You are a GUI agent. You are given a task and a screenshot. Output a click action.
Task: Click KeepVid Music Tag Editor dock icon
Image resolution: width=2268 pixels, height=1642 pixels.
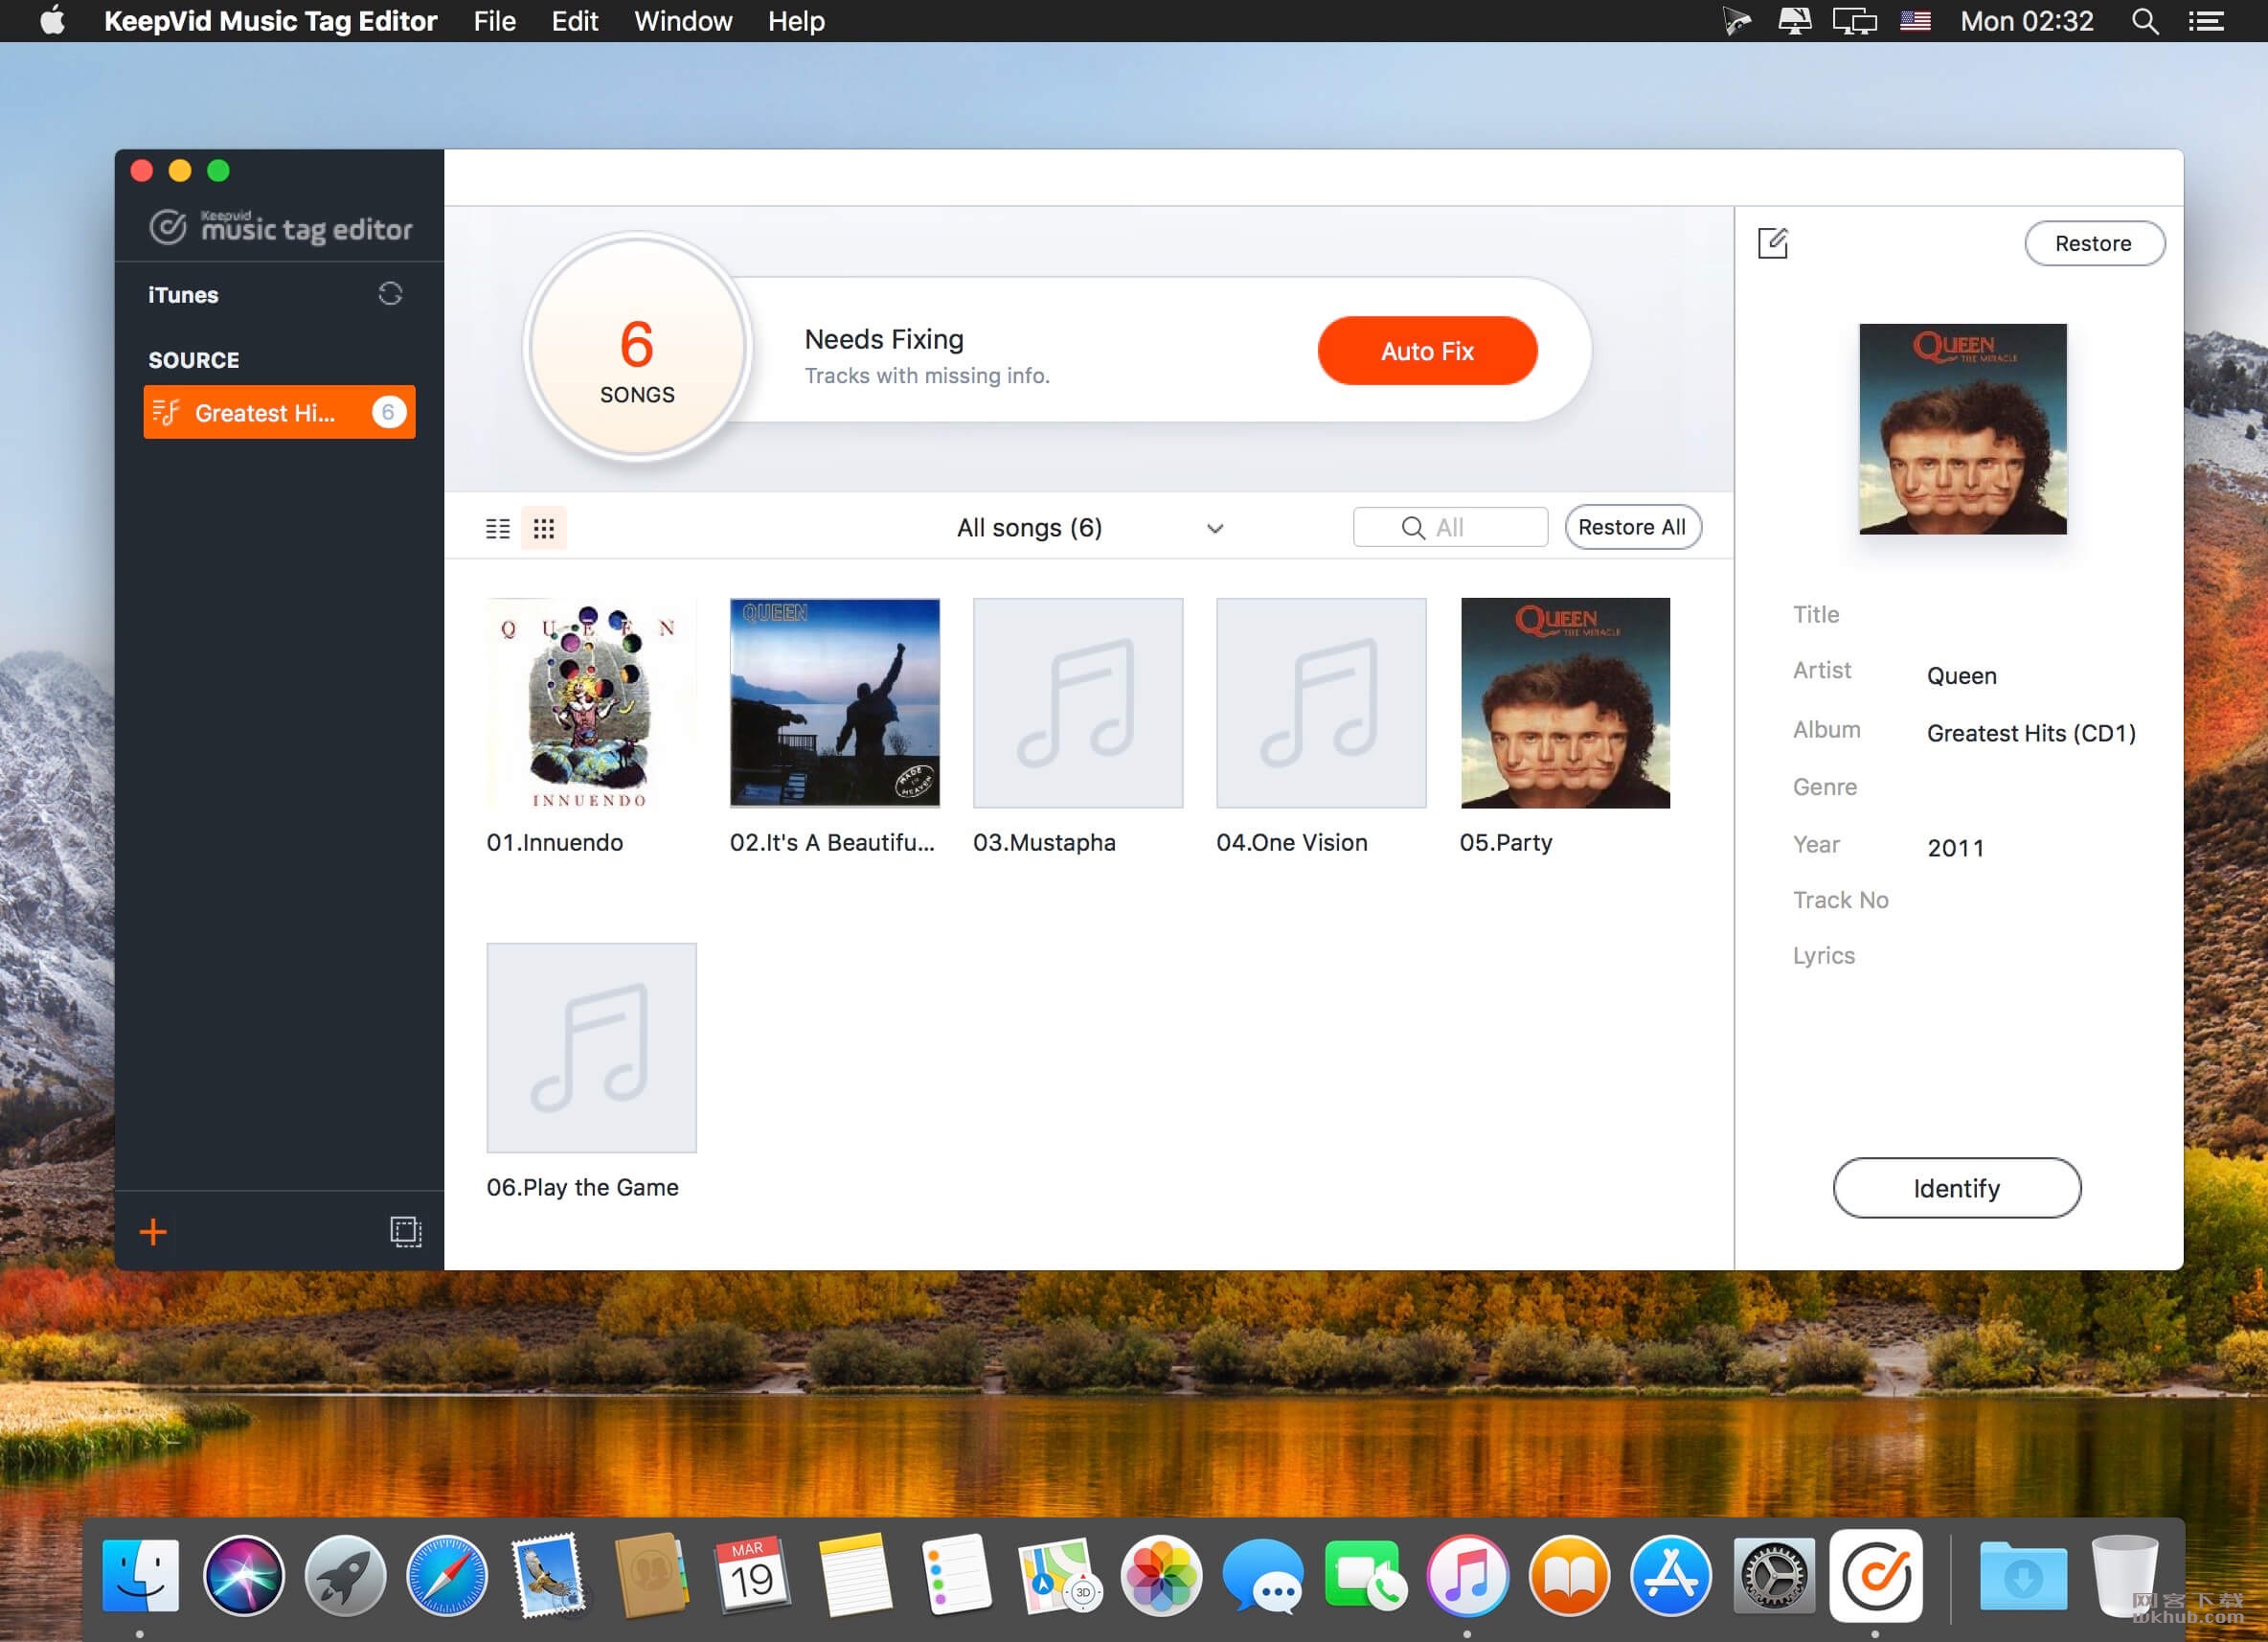click(1876, 1576)
